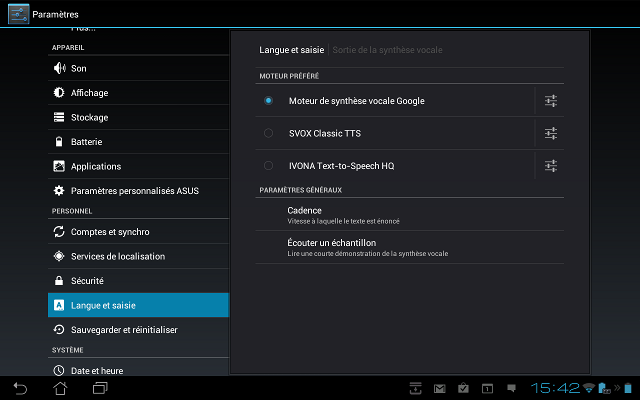This screenshot has height=400, width=640.
Task: Tap the Sauvegarder et réinitialiser restore icon
Action: pos(59,330)
